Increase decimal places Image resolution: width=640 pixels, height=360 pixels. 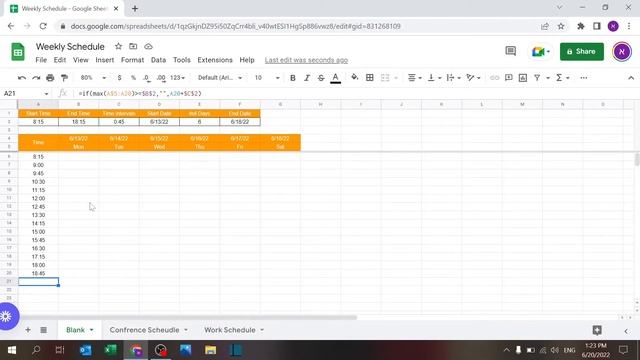[x=161, y=78]
